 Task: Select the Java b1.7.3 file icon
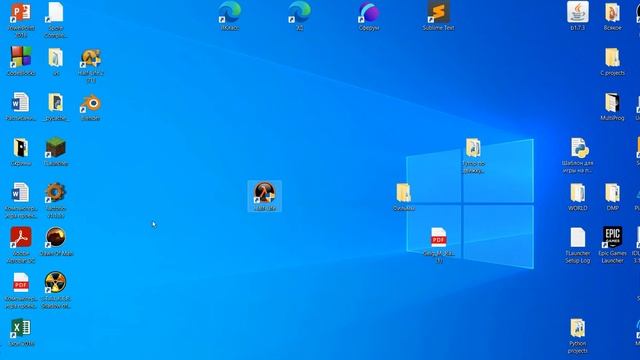coord(578,16)
